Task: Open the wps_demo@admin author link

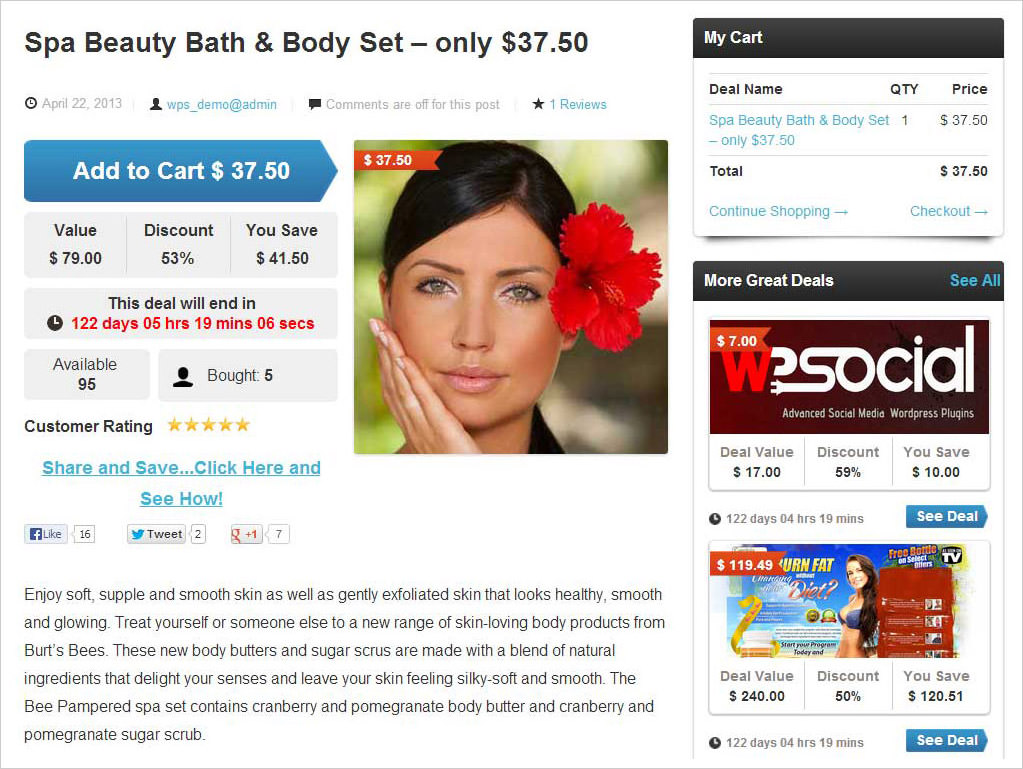Action: tap(222, 104)
